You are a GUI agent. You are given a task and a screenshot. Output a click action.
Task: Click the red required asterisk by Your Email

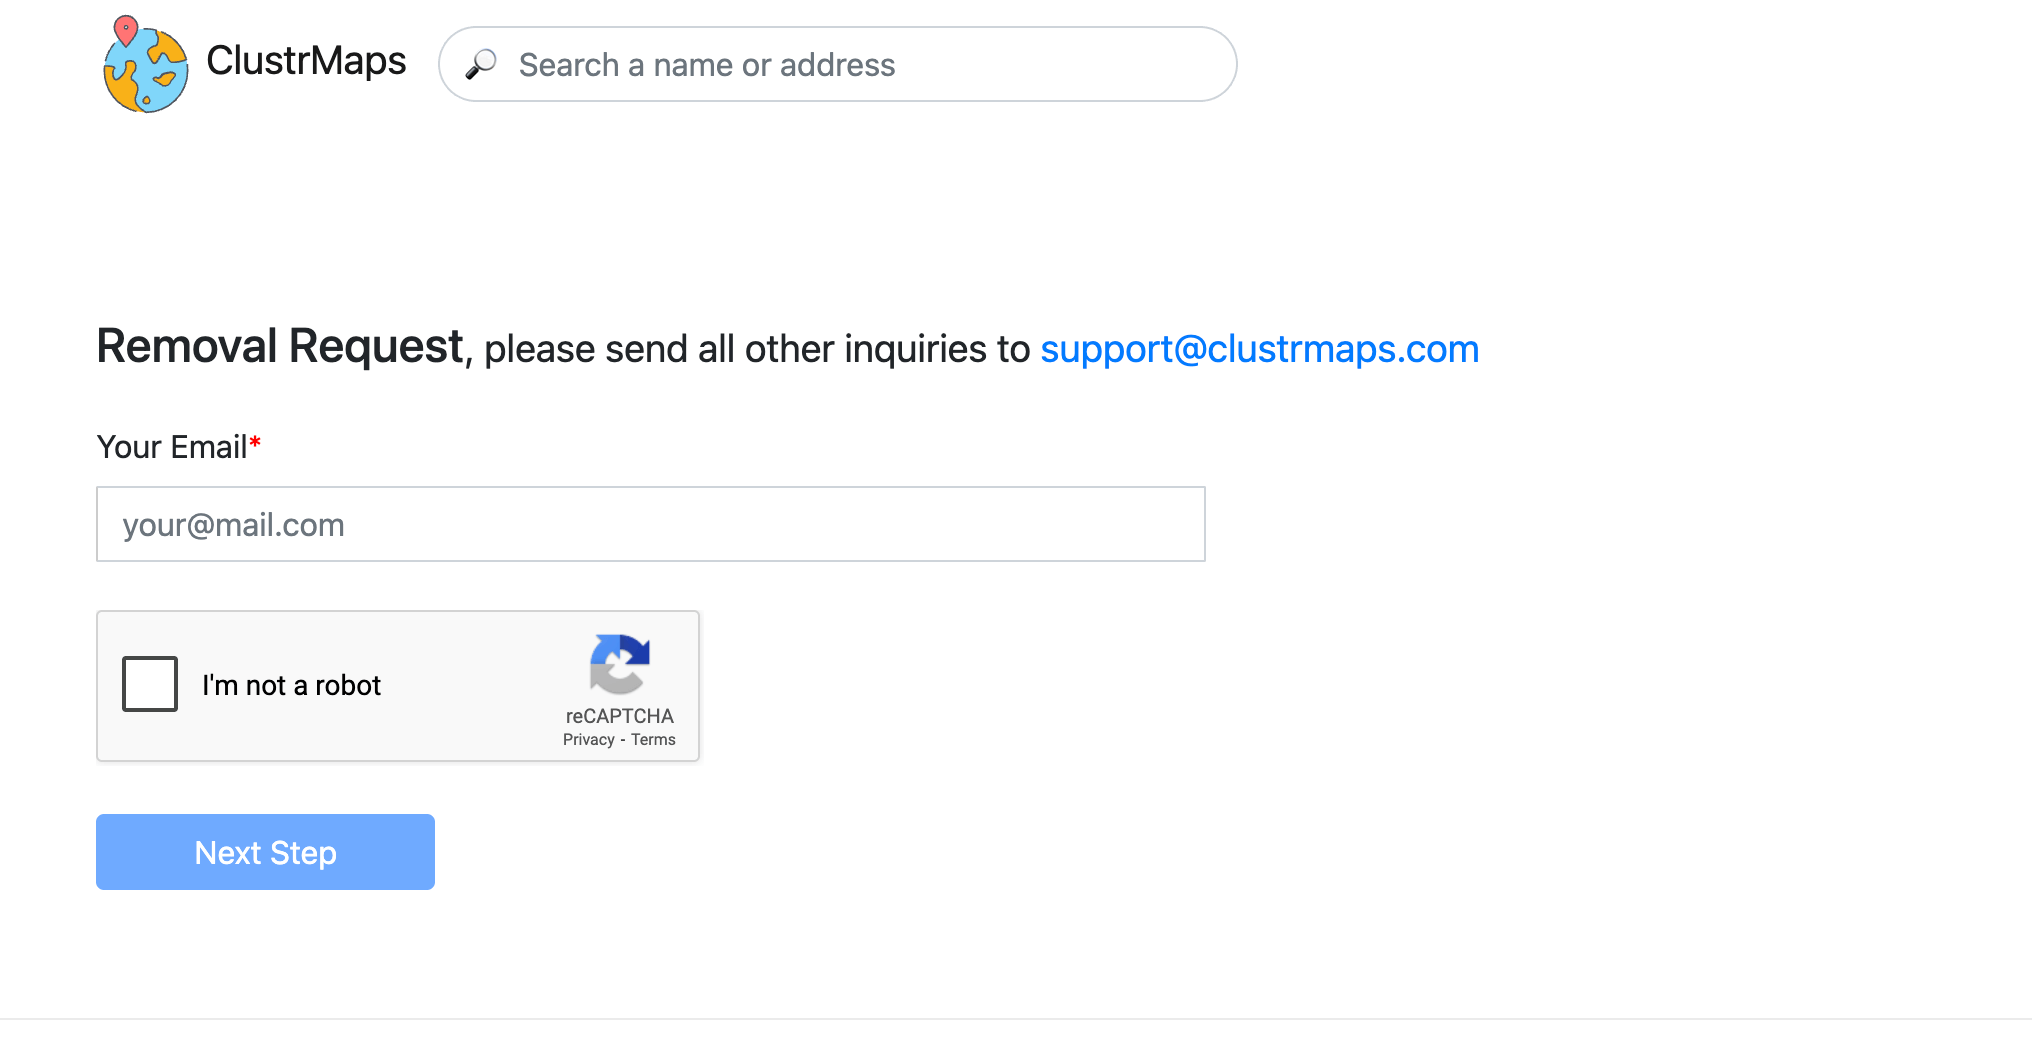pos(255,443)
